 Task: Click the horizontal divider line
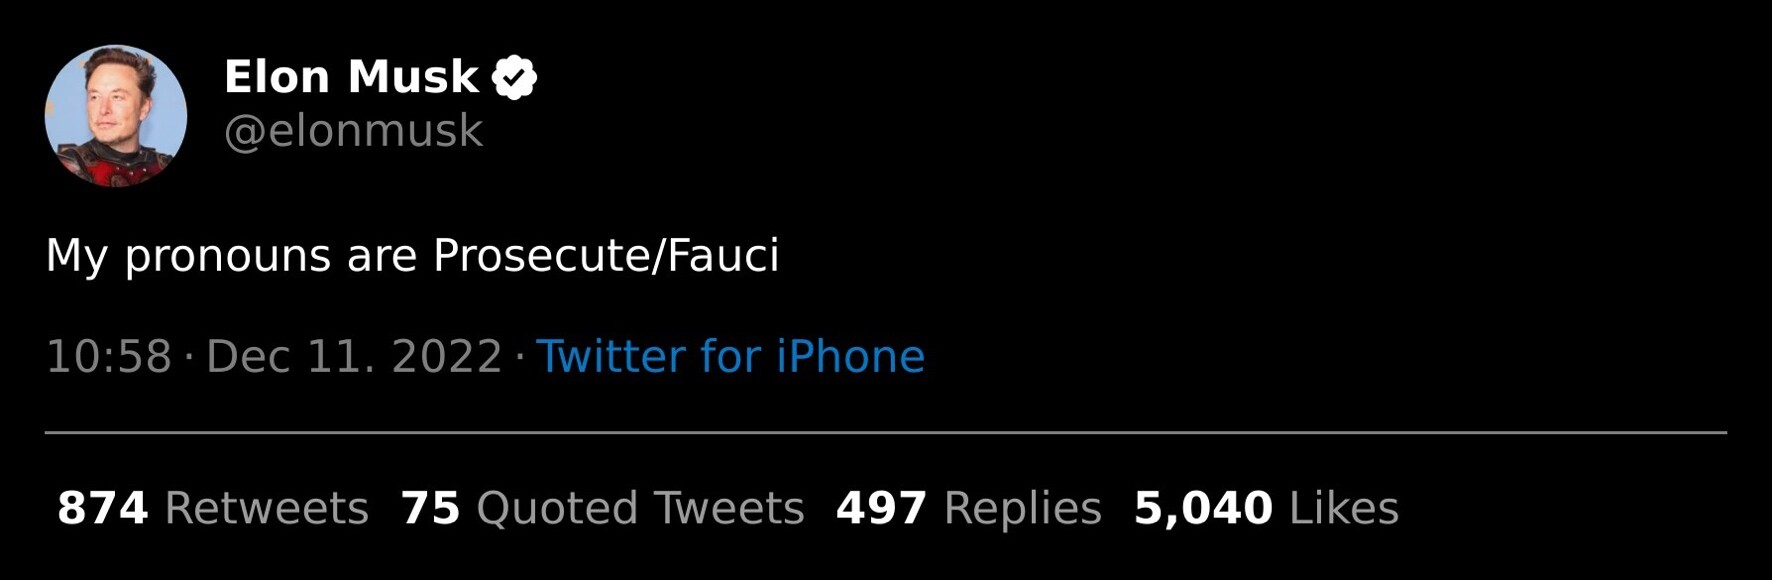pyautogui.click(x=885, y=433)
